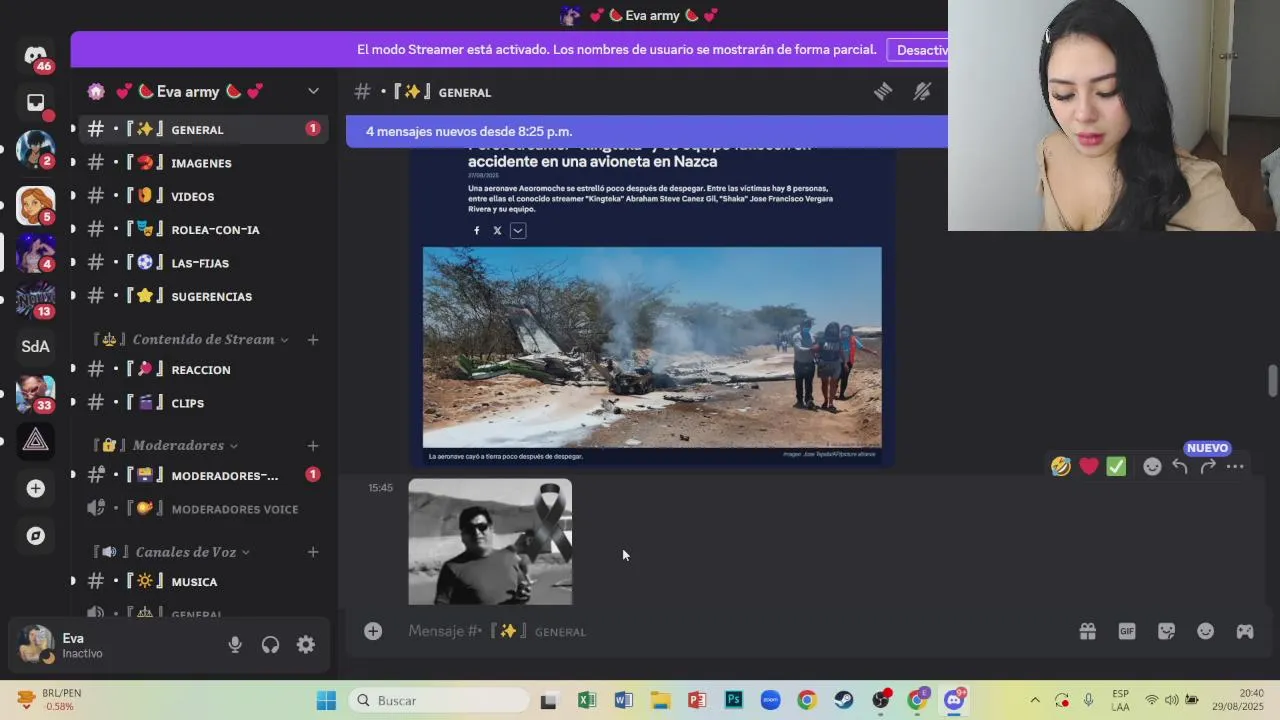Click the Desactivar streamer mode button
The image size is (1280, 720).
[x=918, y=50]
